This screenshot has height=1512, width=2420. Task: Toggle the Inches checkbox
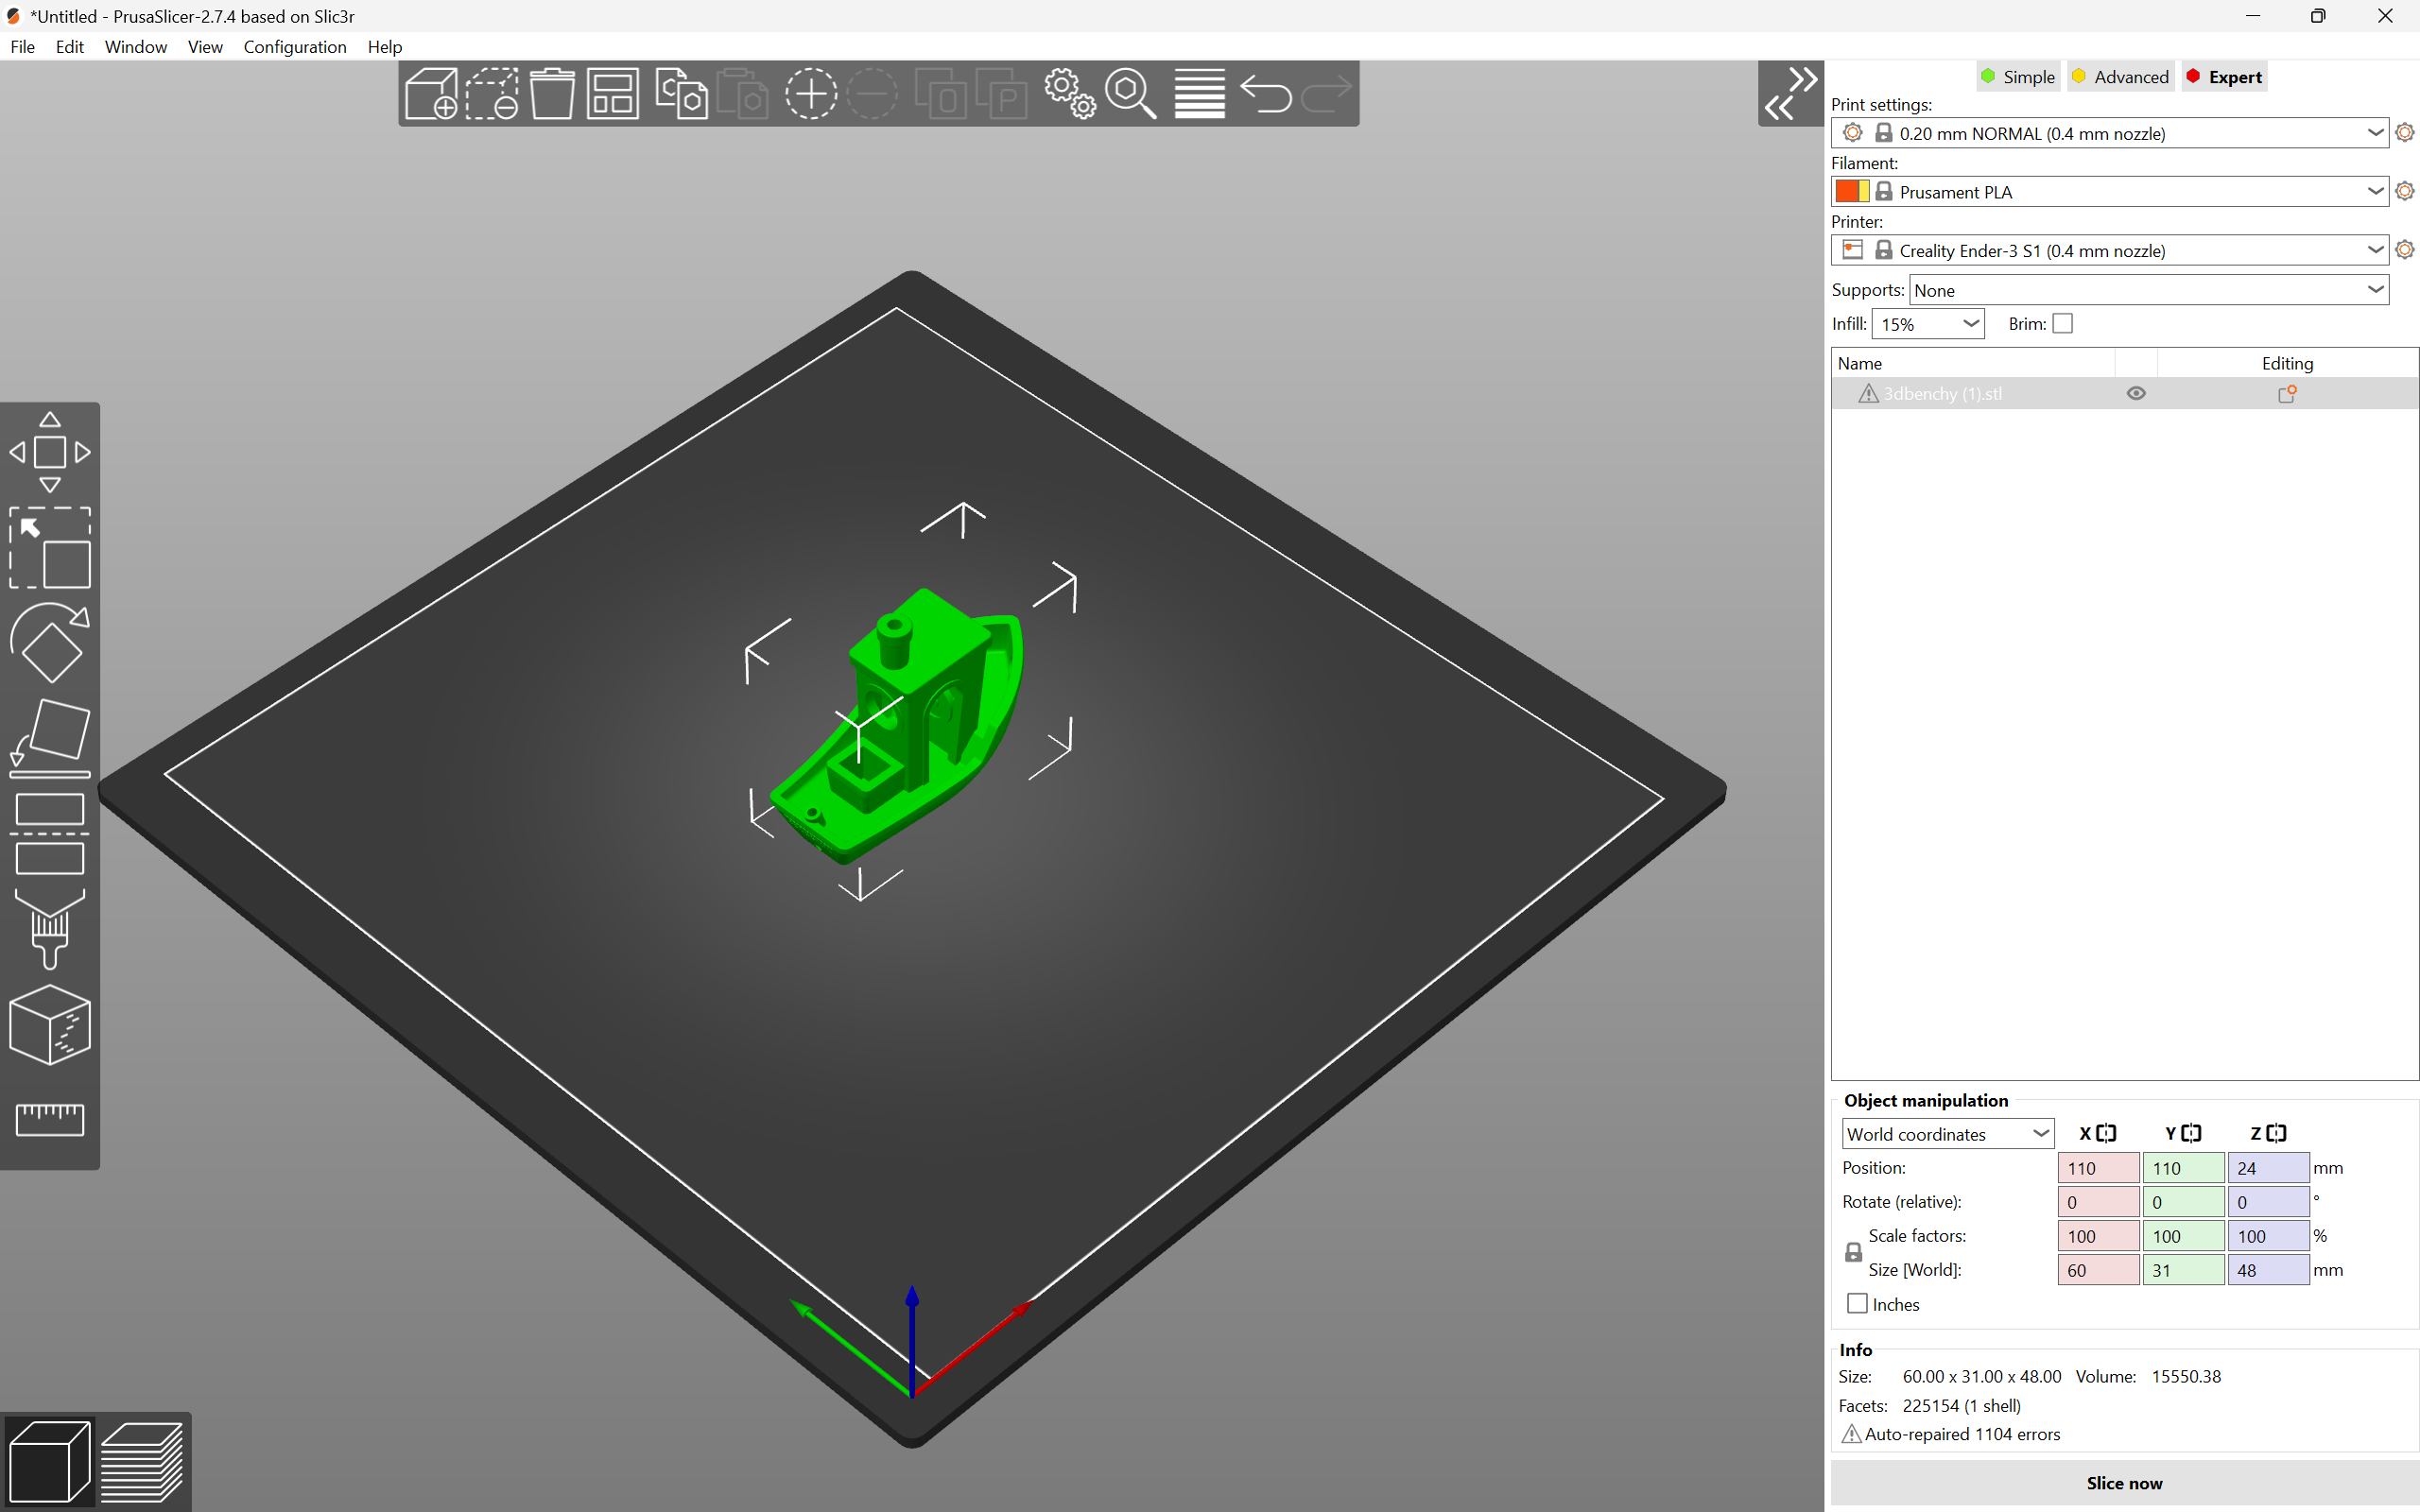[x=1857, y=1304]
